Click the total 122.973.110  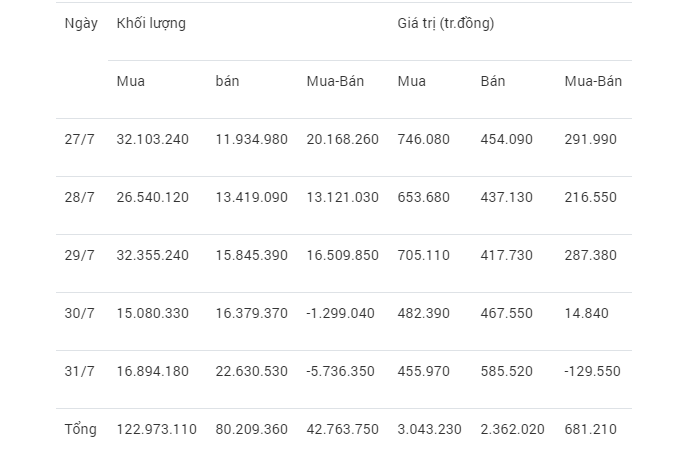[156, 429]
